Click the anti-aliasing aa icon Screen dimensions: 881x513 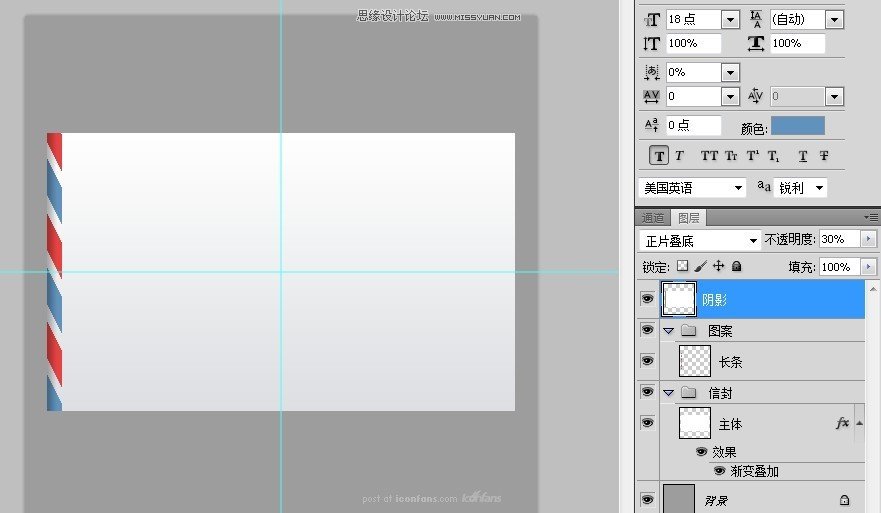click(x=764, y=186)
